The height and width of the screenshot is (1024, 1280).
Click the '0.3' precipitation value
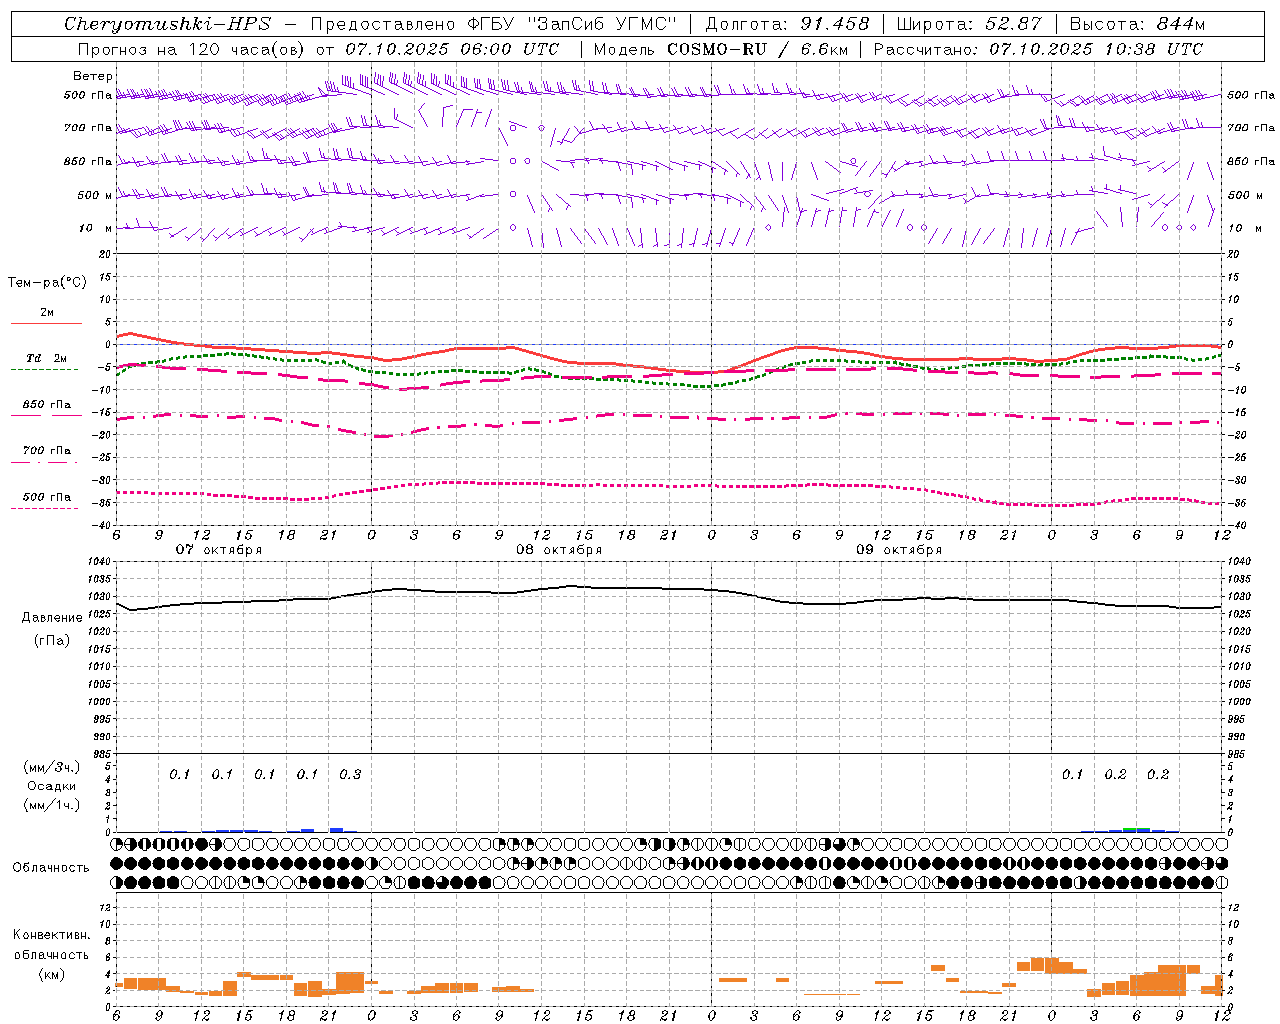point(350,774)
